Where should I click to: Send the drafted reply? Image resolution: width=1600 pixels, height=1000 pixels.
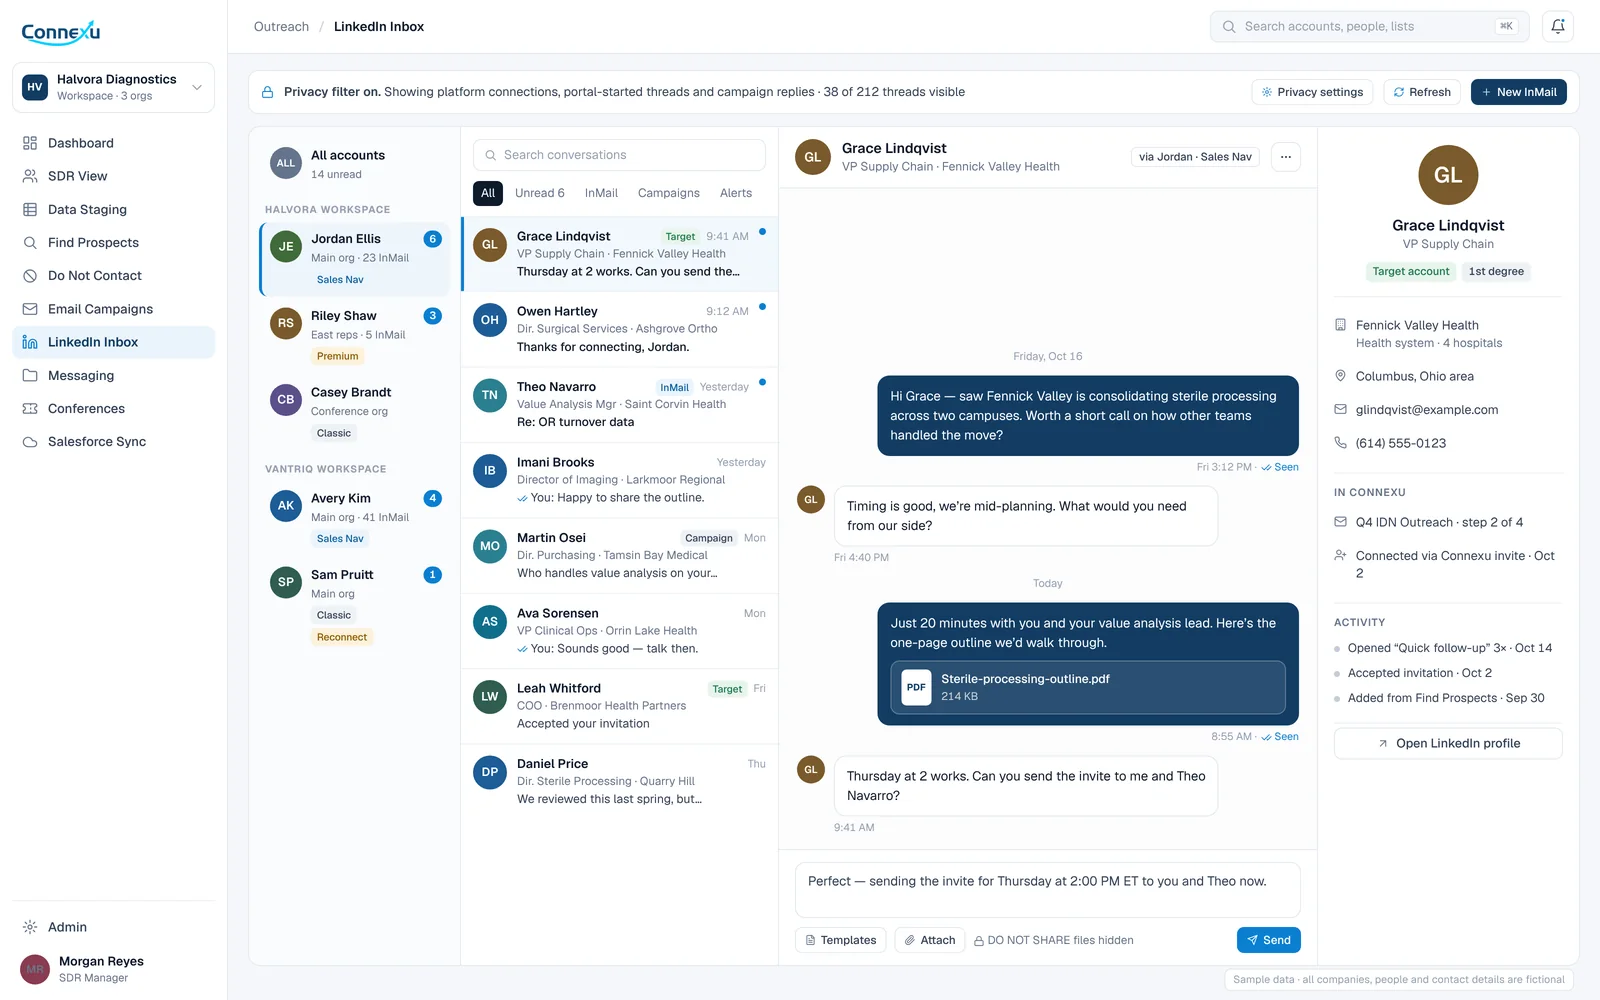(1269, 940)
